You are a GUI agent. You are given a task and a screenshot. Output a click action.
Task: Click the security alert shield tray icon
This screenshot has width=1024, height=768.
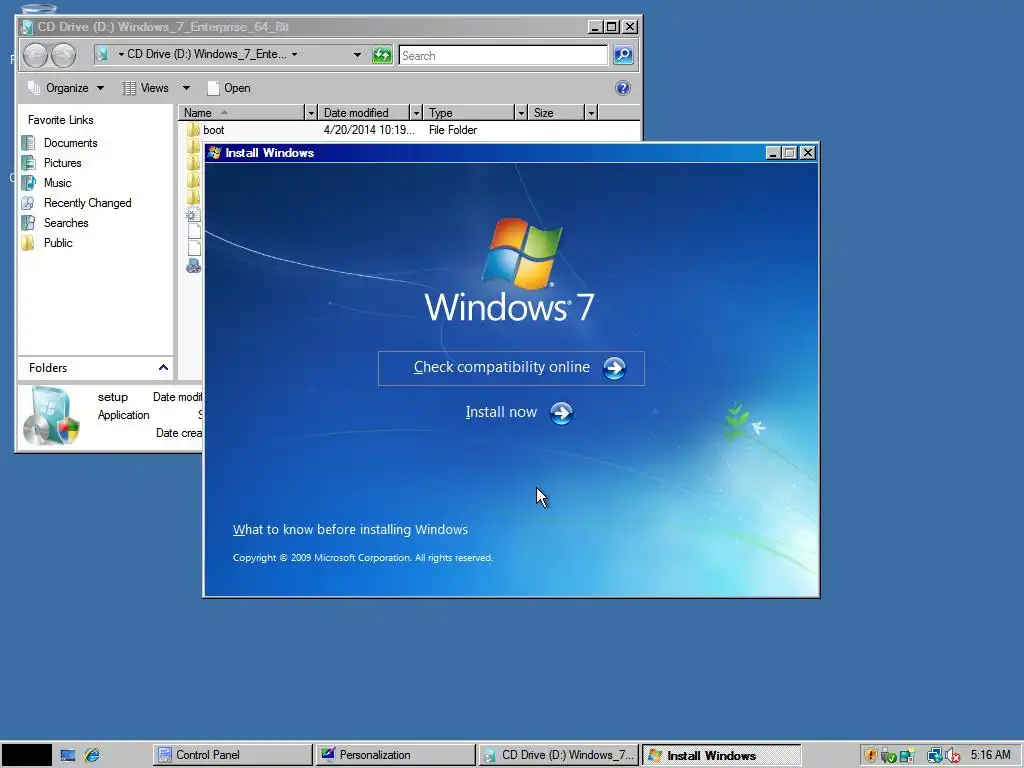pos(870,756)
